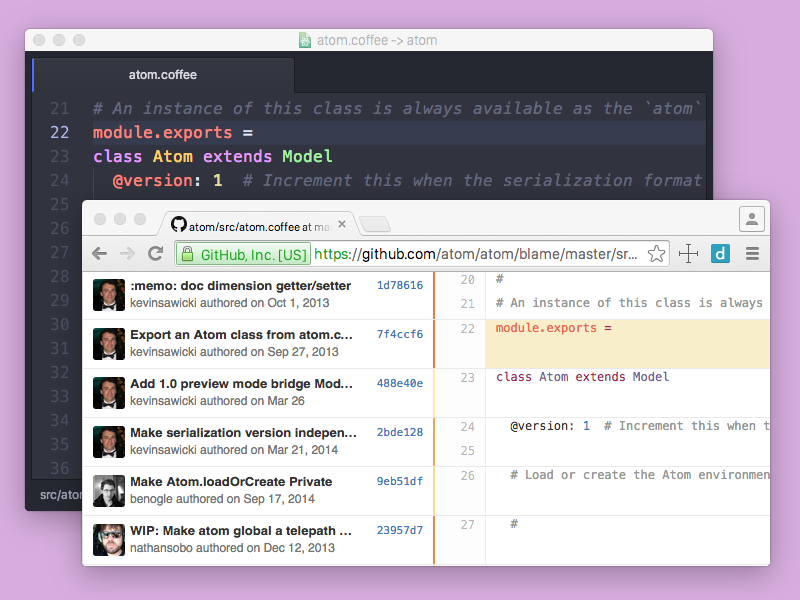Toggle the bookmark star in the address bar

point(657,254)
